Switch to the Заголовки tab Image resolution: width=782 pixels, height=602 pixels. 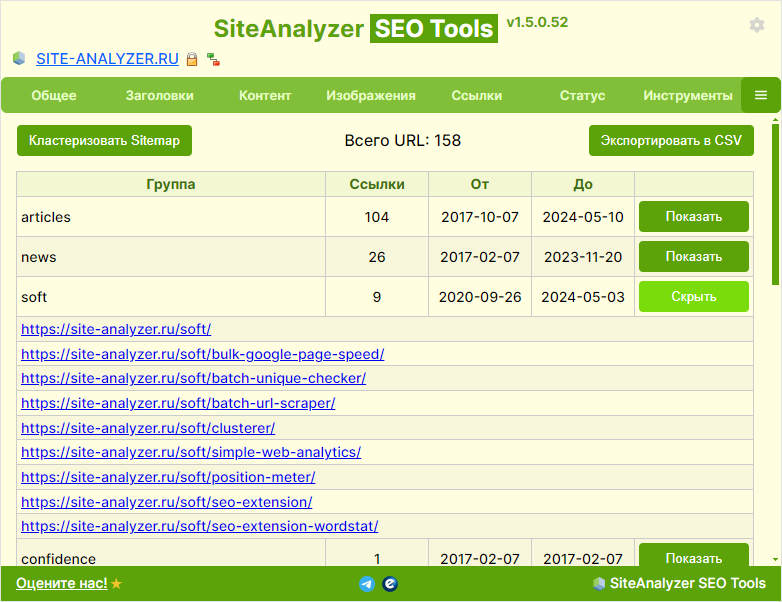[160, 95]
